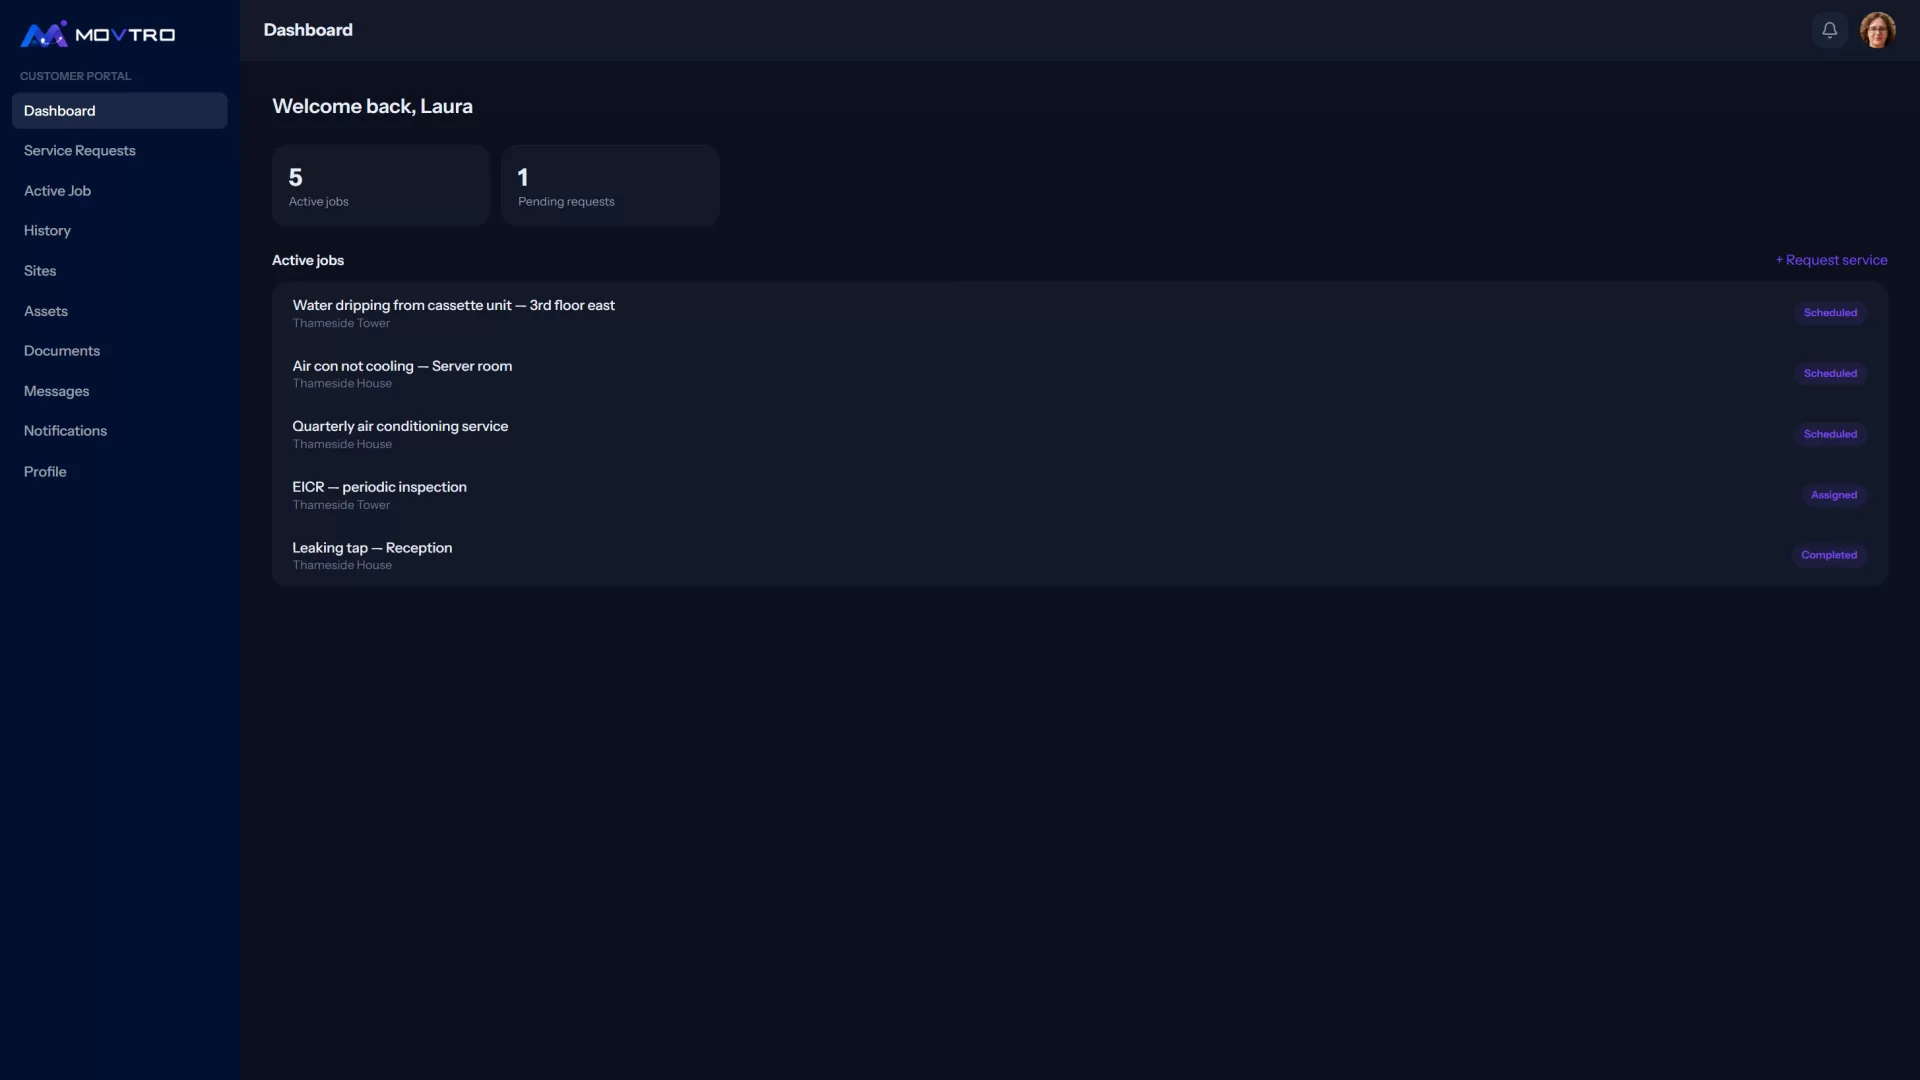Open the Quarterly air conditioning service job
This screenshot has width=1920, height=1080.
coord(1080,434)
